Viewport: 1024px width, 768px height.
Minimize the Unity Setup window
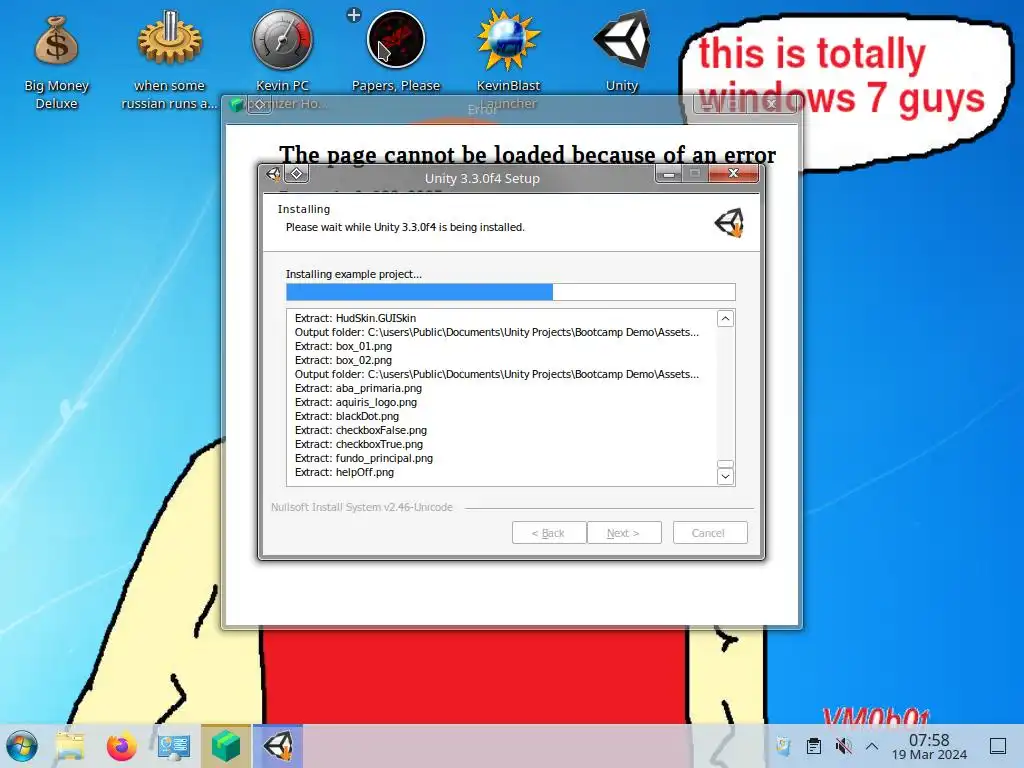pos(669,174)
